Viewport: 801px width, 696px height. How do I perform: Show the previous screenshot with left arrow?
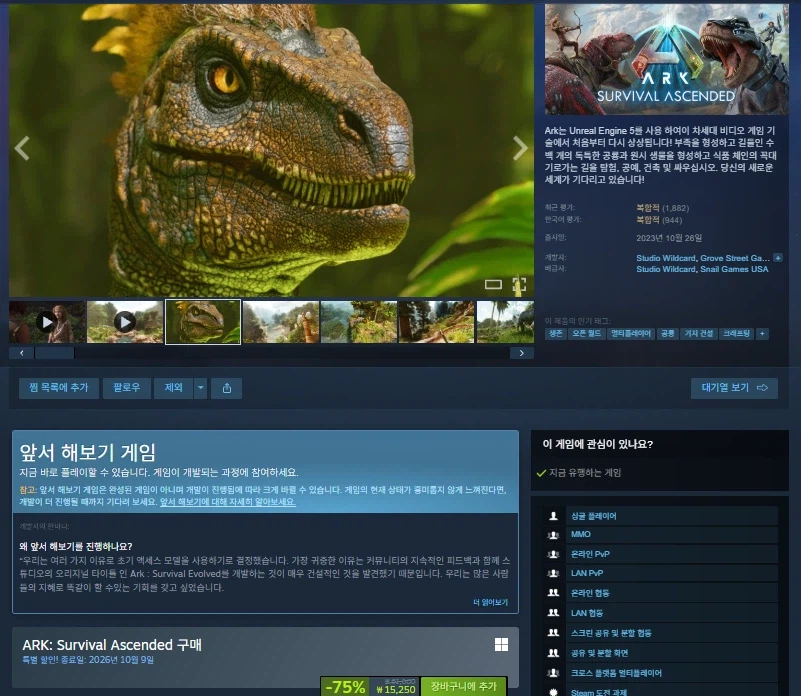tap(22, 149)
